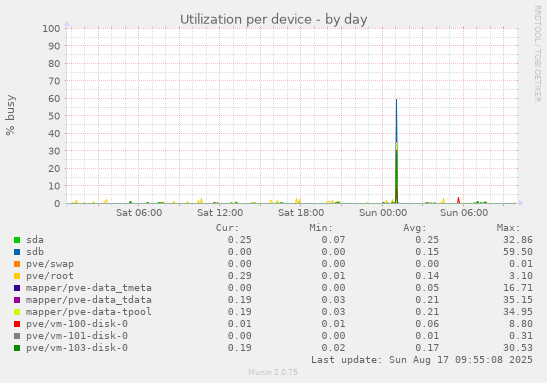Click the 'Sun 06:00' x-axis label

464,213
